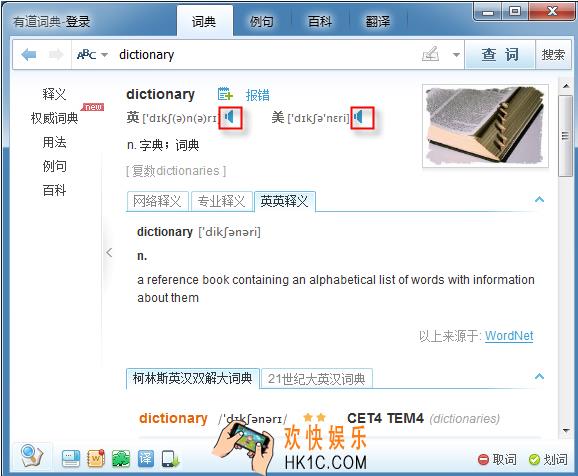The width and height of the screenshot is (578, 476).
Task: Open the 专业释义 tab
Action: tap(221, 201)
